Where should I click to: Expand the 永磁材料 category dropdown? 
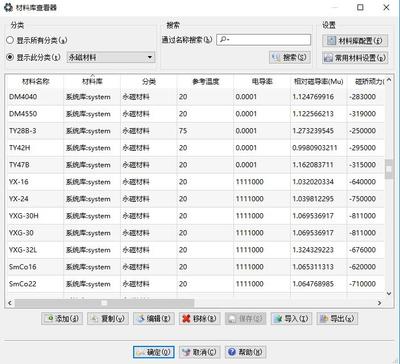pyautogui.click(x=111, y=57)
